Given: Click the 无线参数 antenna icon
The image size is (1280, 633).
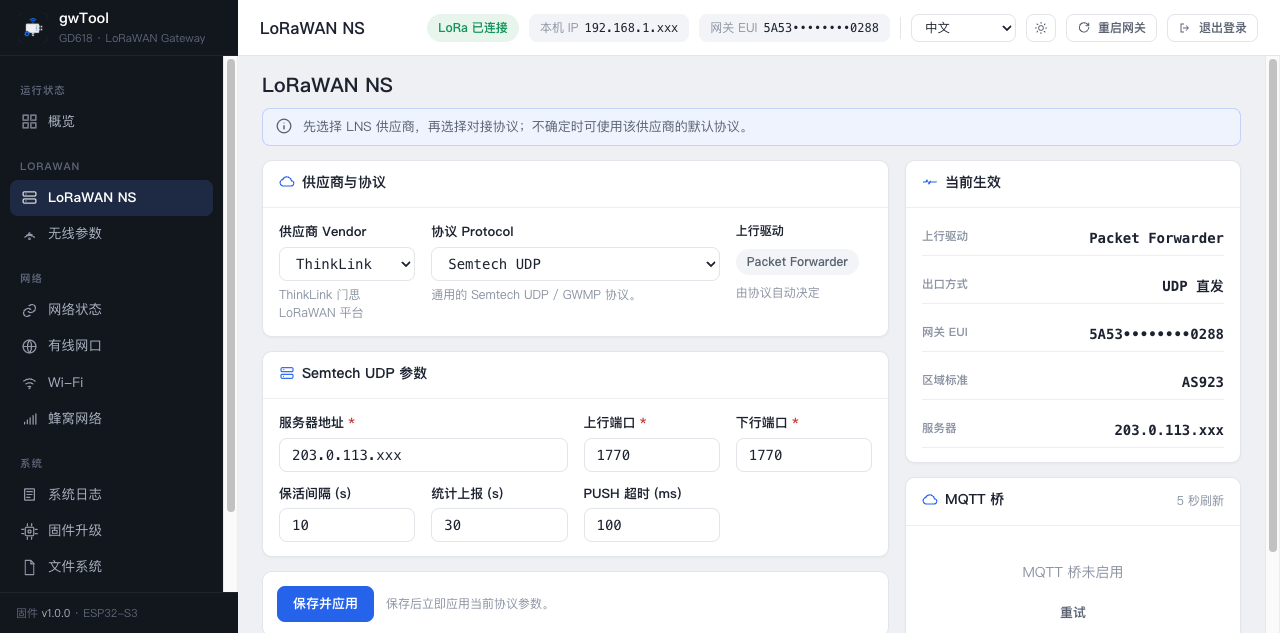Looking at the screenshot, I should [x=30, y=233].
